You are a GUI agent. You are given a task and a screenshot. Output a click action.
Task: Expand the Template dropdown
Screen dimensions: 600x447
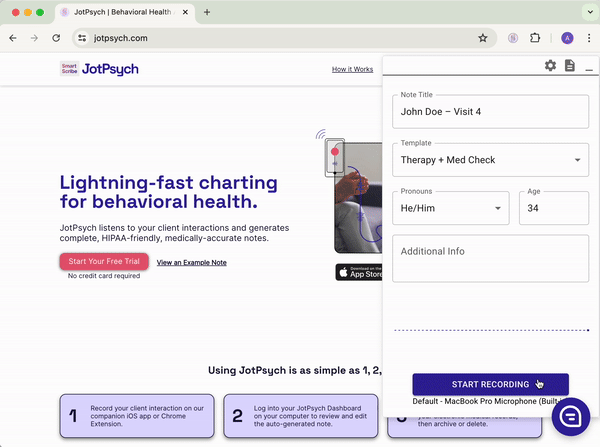tap(491, 160)
